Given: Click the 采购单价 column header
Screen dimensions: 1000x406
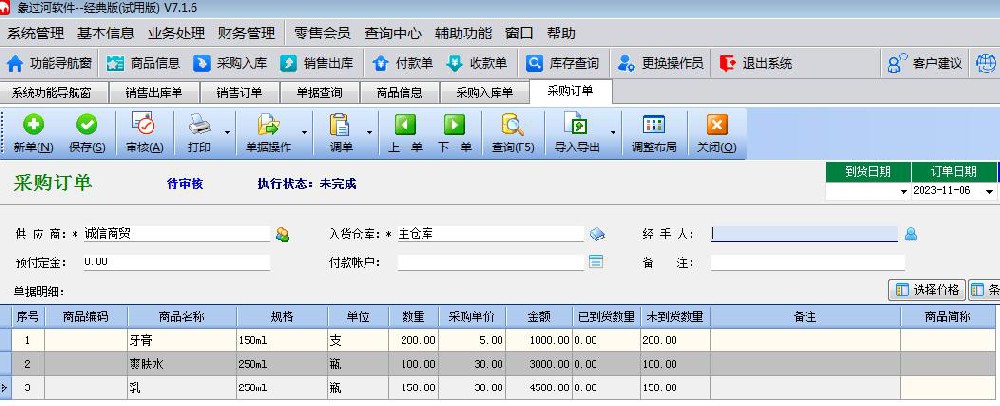Looking at the screenshot, I should click(x=473, y=317).
